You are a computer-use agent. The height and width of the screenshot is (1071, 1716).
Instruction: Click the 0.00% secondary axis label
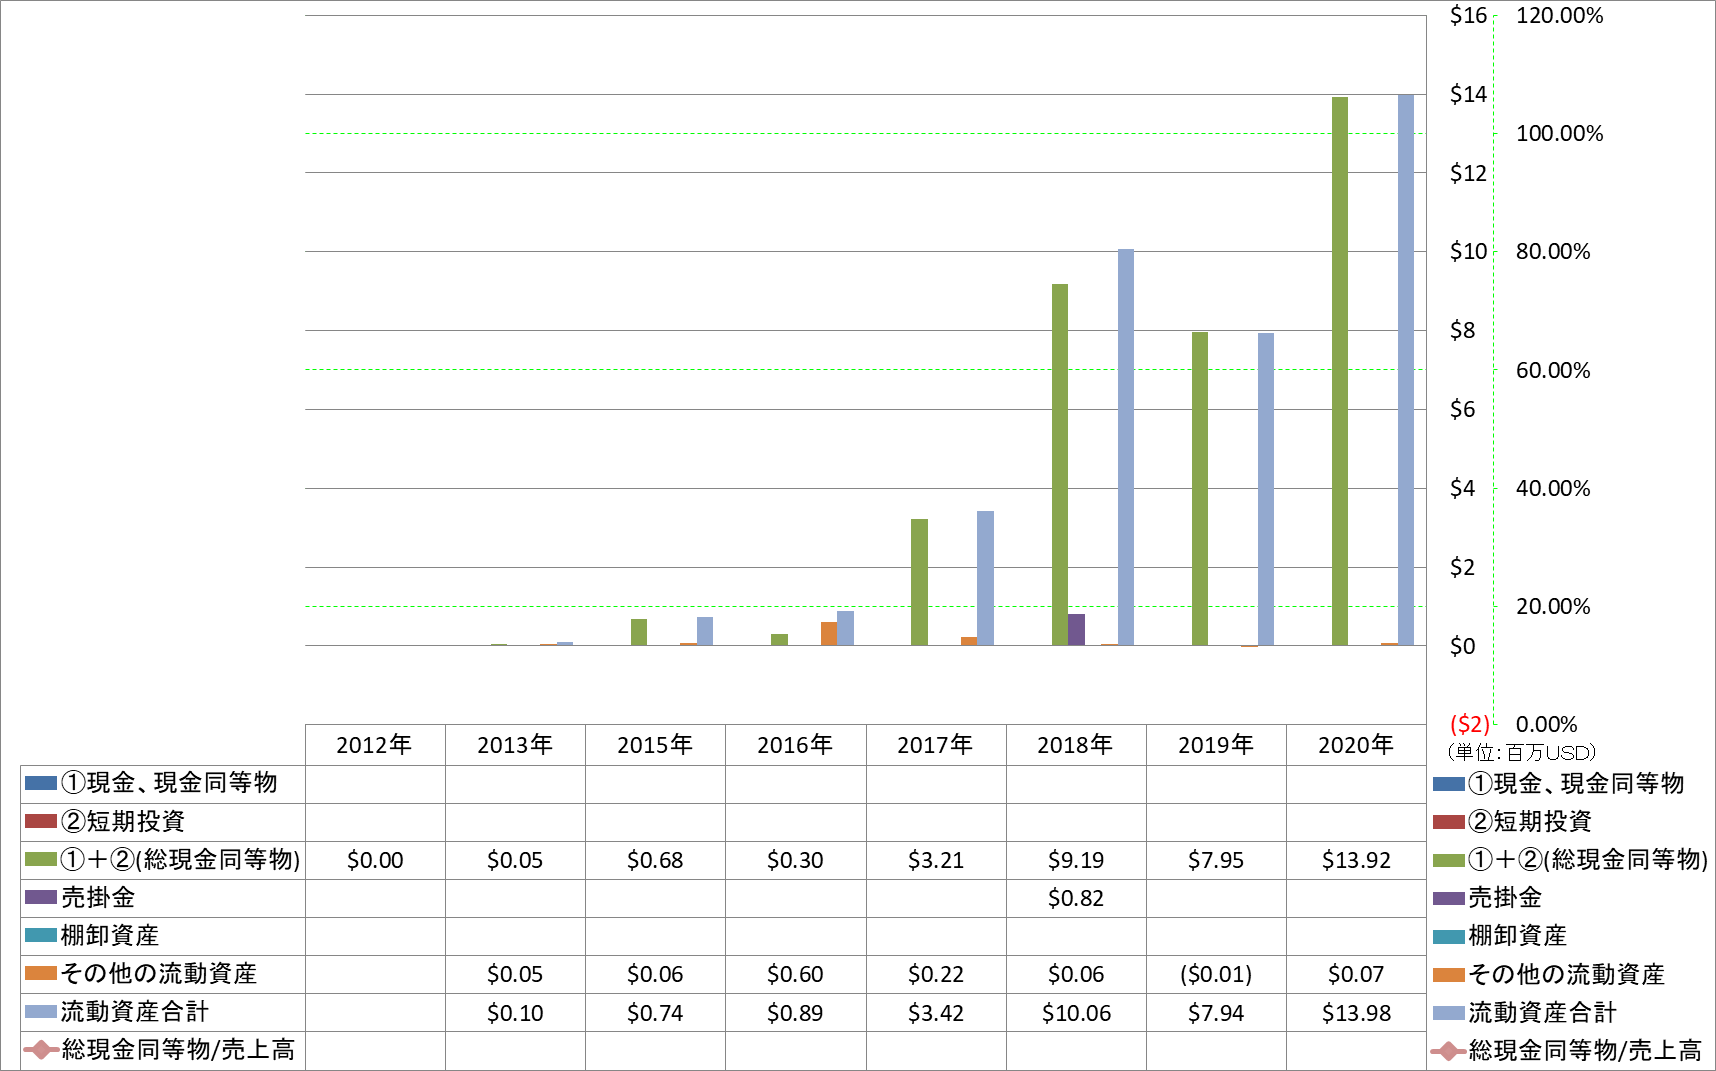(x=1546, y=724)
